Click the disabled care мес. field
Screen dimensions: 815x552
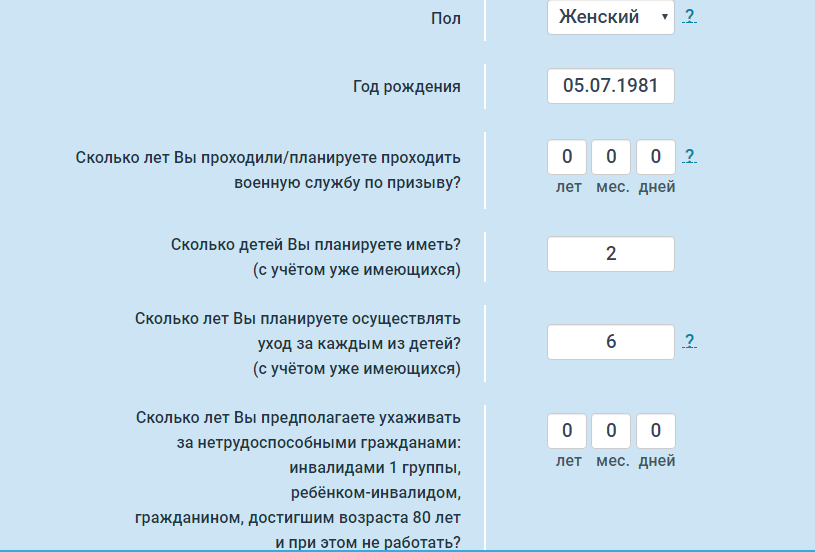pos(611,430)
